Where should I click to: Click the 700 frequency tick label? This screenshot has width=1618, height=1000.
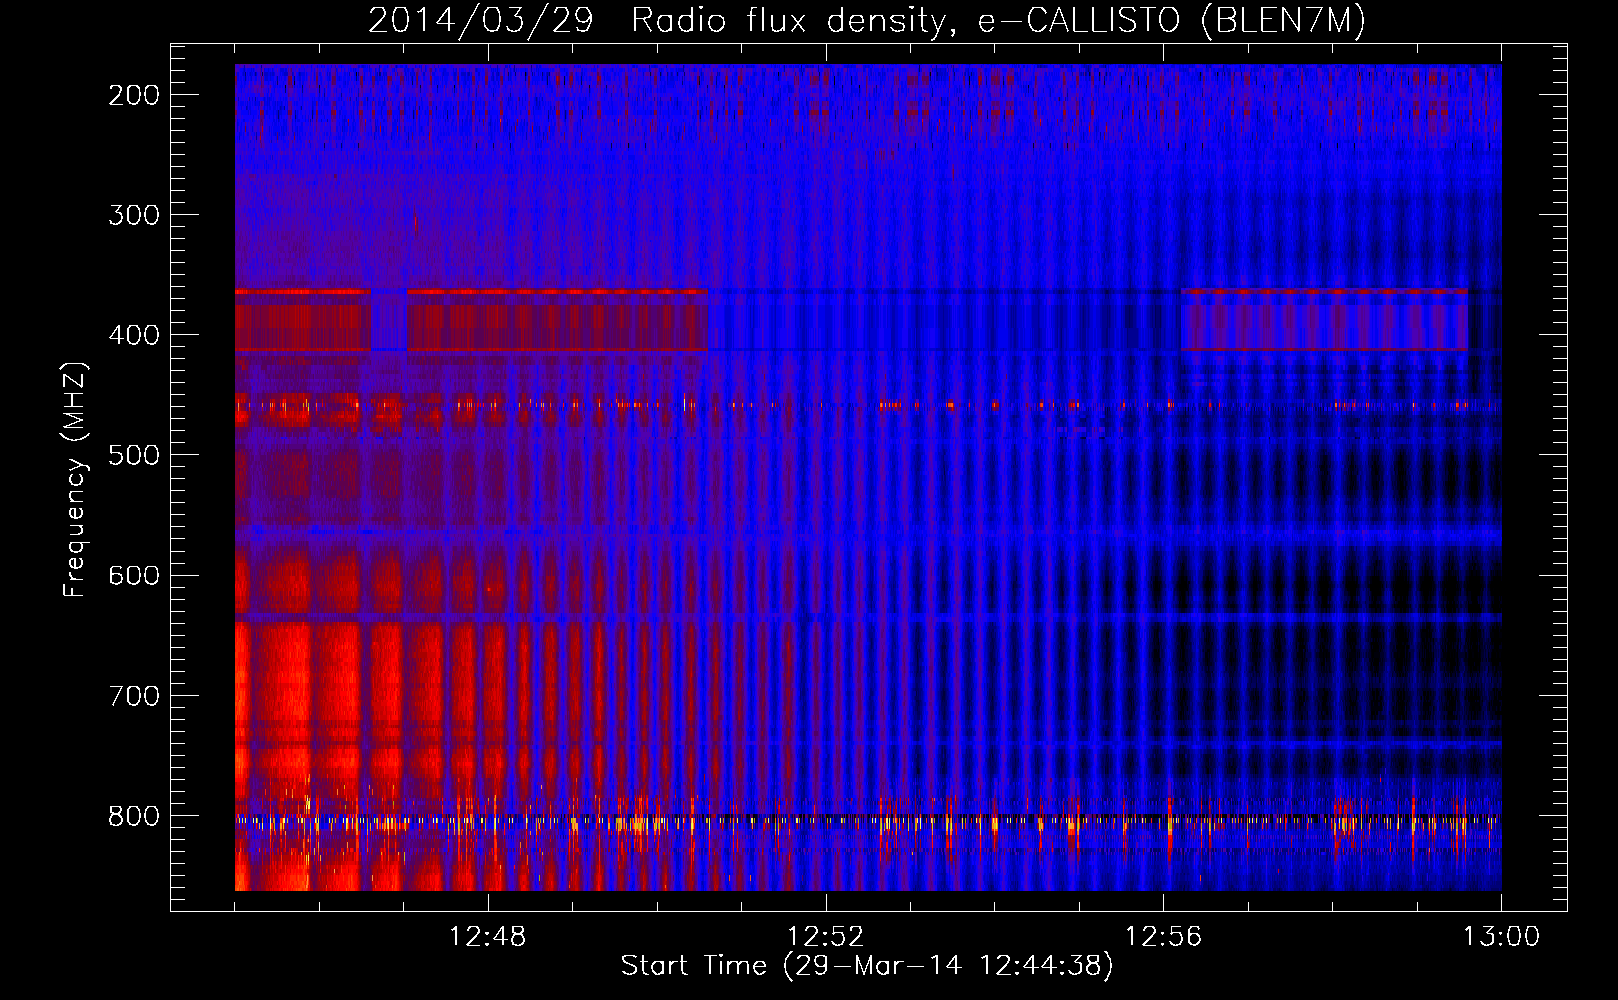point(134,695)
